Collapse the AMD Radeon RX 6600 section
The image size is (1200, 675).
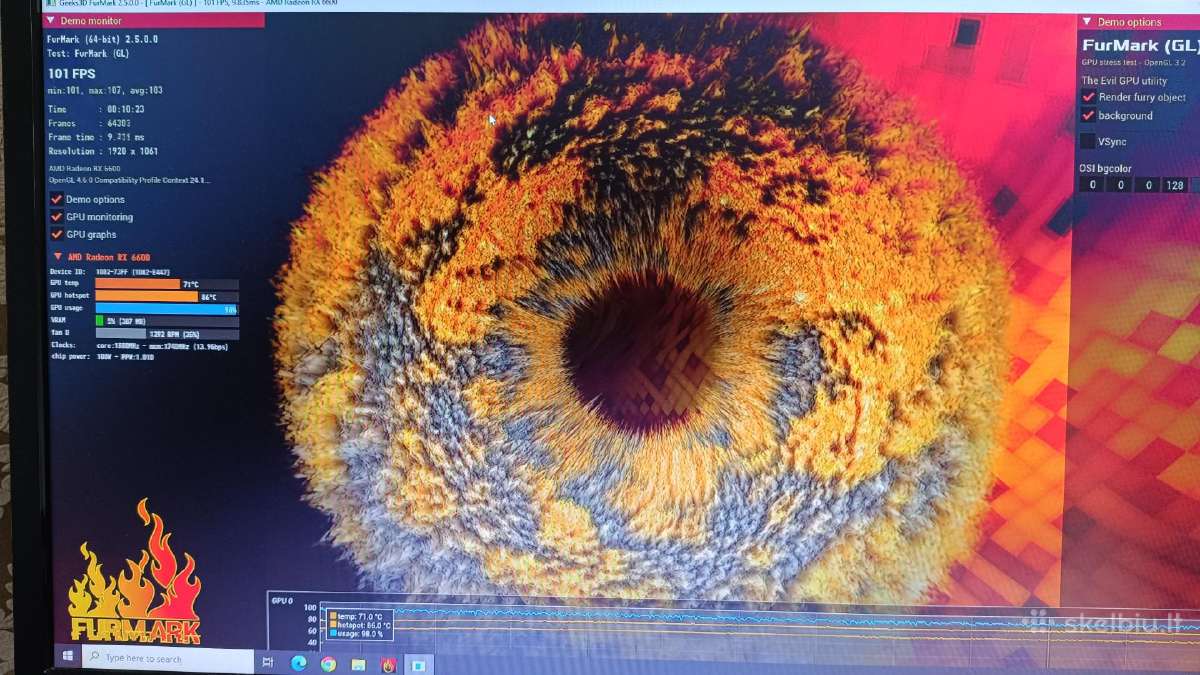[58, 257]
